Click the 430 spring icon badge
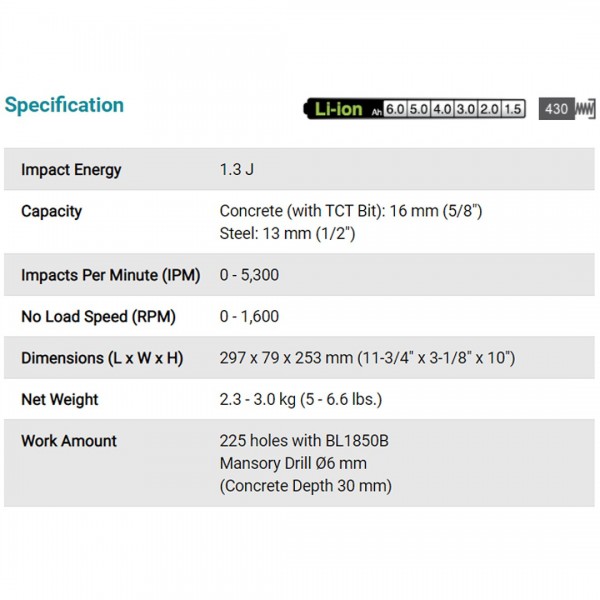Viewport: 600px width, 600px height. [567, 109]
